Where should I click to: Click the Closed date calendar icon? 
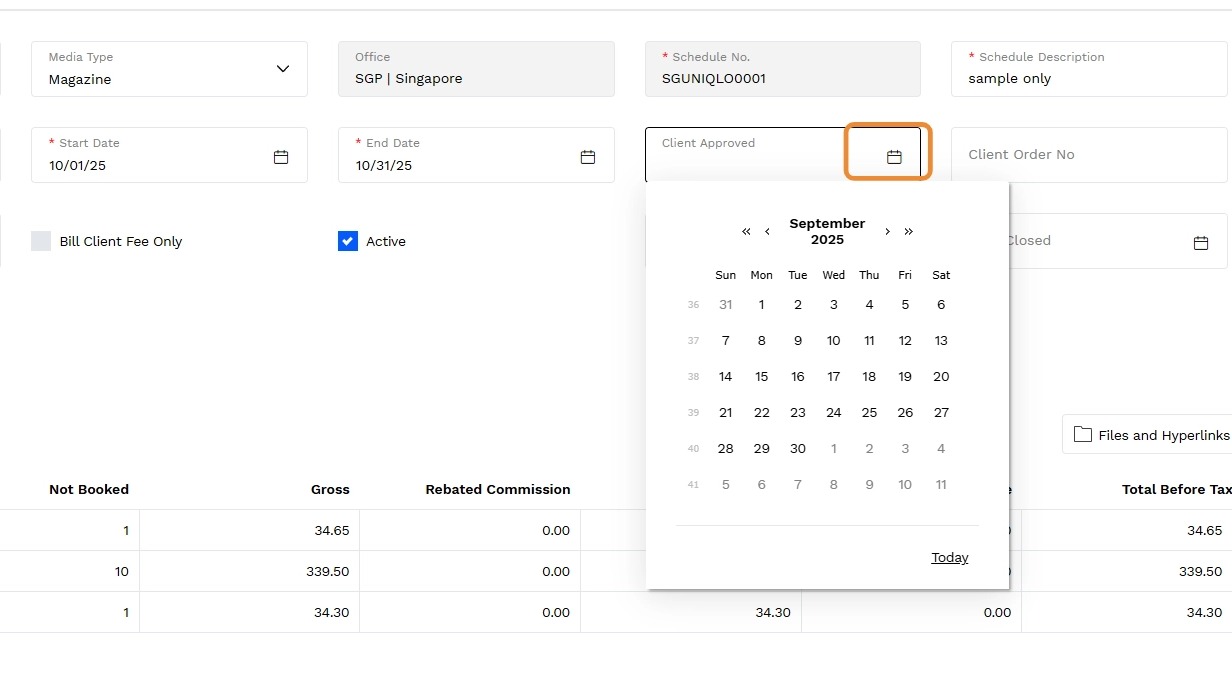pos(1201,243)
